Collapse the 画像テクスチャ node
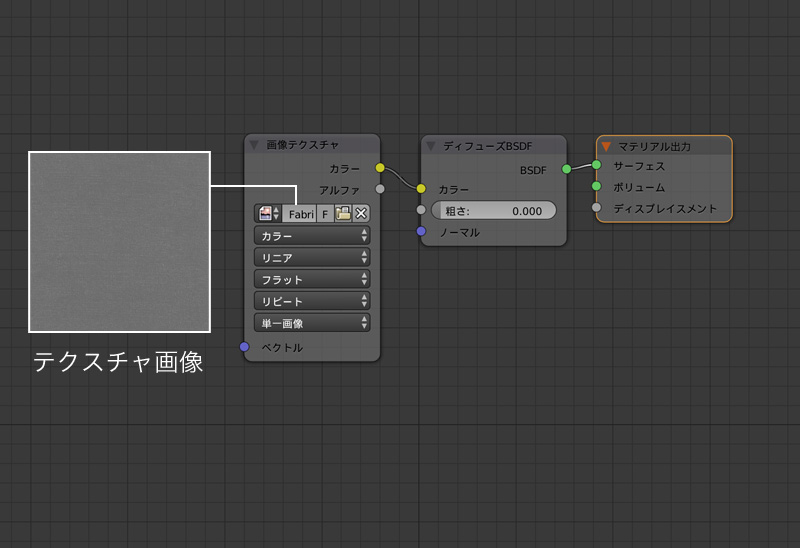 pyautogui.click(x=254, y=145)
